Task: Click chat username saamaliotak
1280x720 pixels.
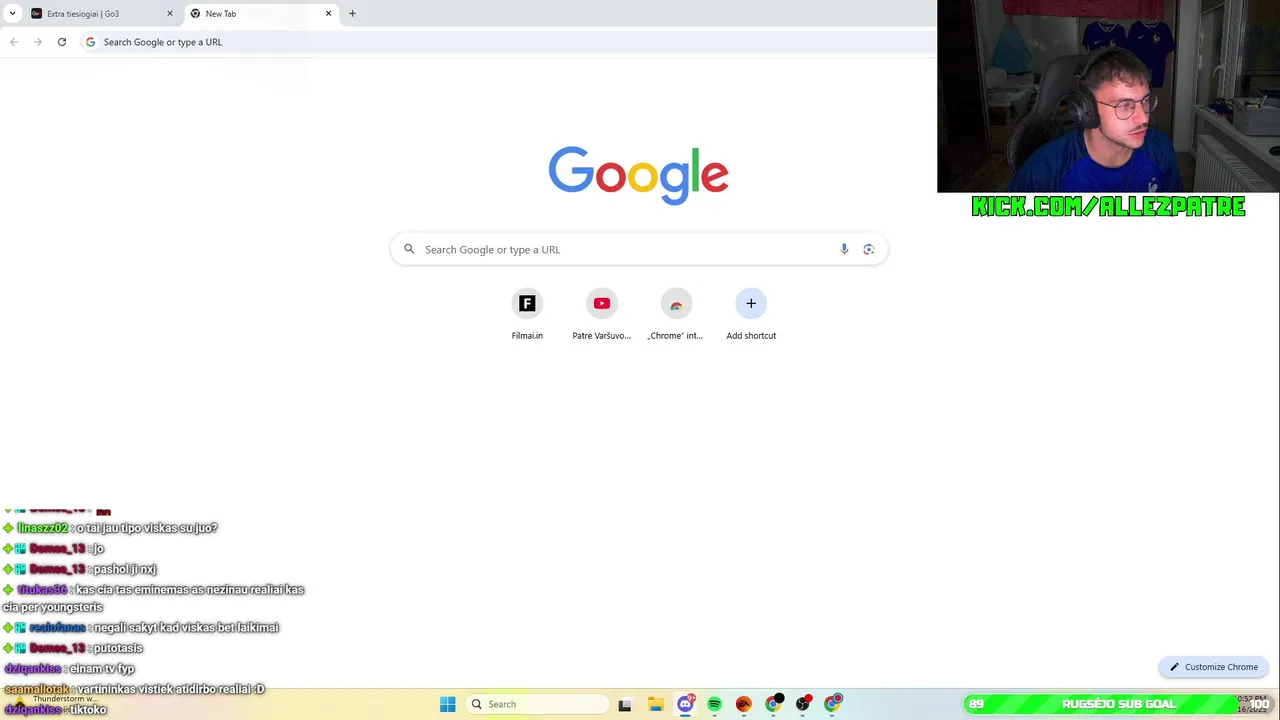Action: click(36, 689)
